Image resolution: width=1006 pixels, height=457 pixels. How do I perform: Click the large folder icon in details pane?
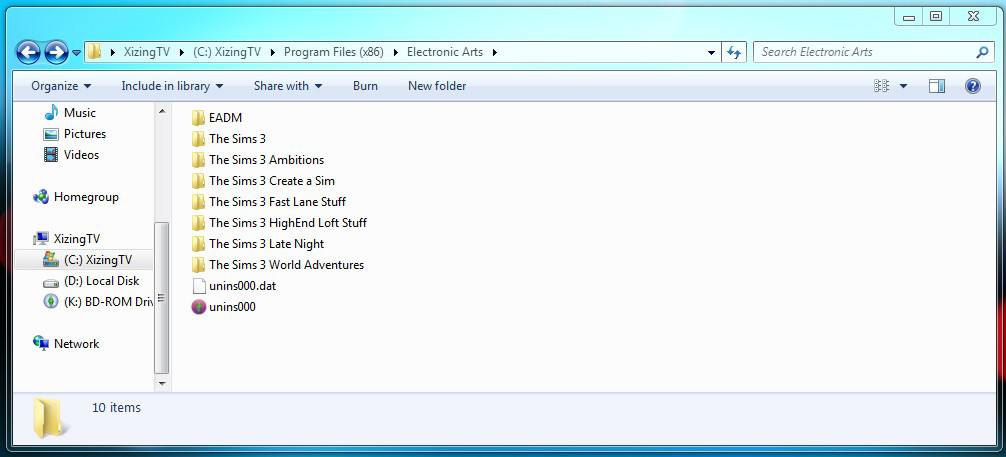pos(49,417)
